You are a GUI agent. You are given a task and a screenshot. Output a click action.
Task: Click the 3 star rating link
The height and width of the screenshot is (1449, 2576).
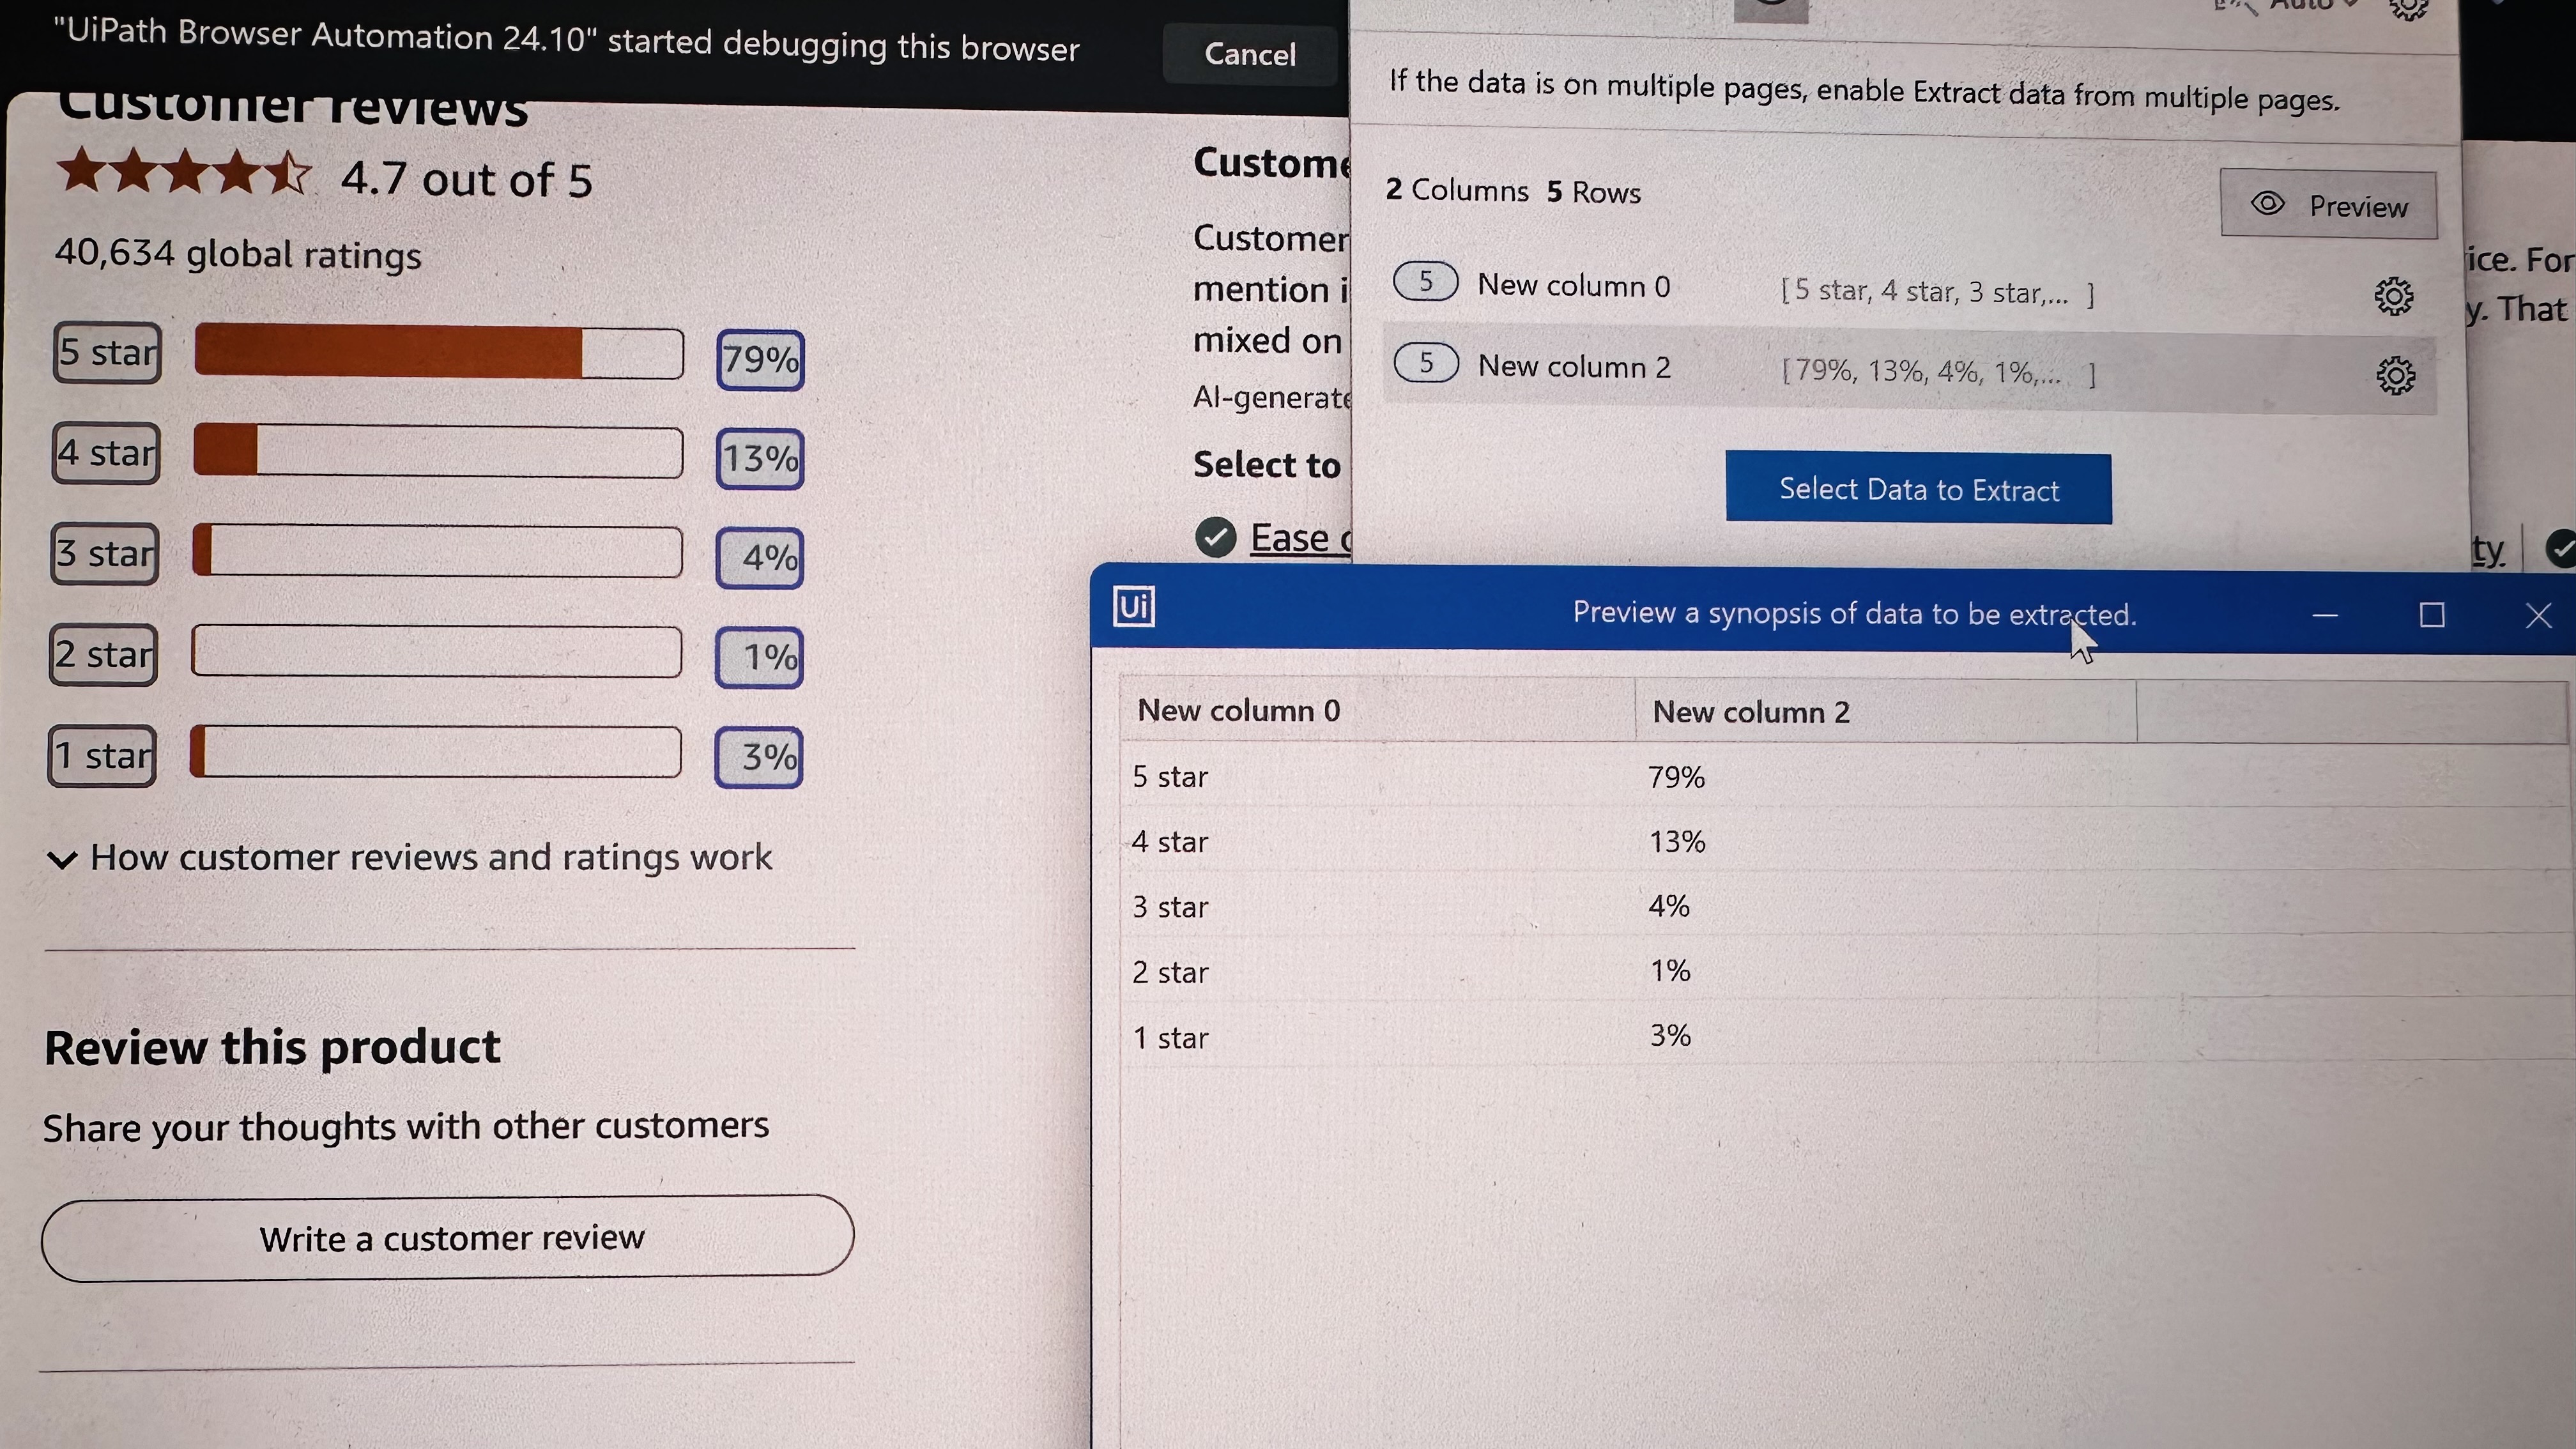[x=105, y=553]
